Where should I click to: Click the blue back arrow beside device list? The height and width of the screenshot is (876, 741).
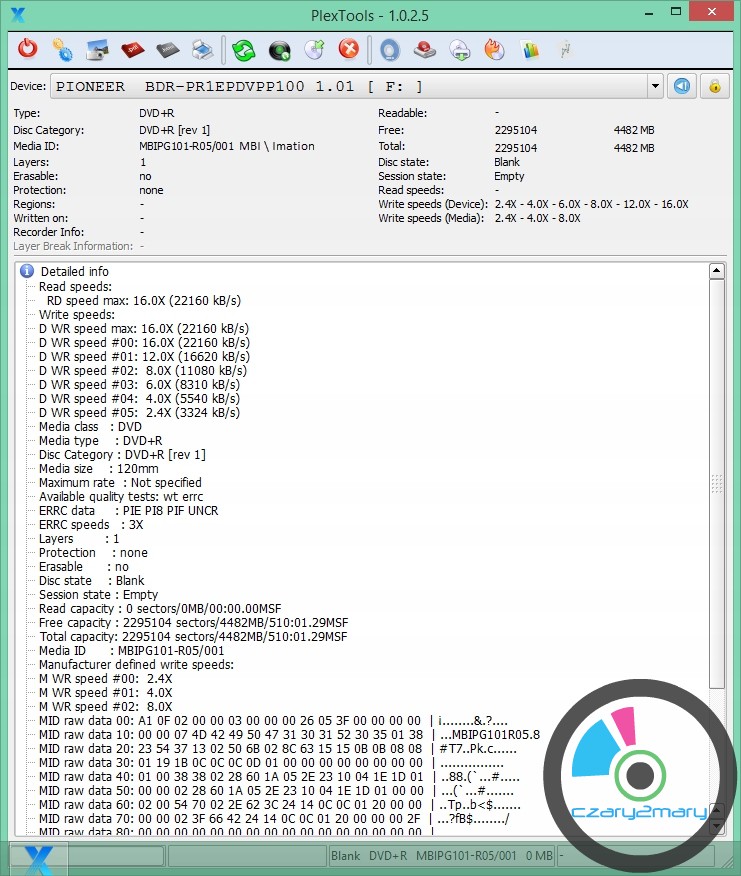682,86
